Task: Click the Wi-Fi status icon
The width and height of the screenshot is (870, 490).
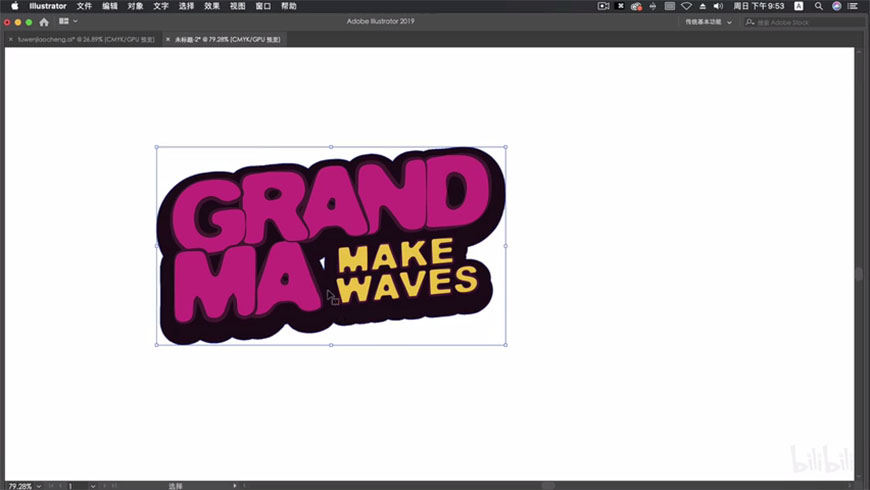Action: [x=686, y=6]
